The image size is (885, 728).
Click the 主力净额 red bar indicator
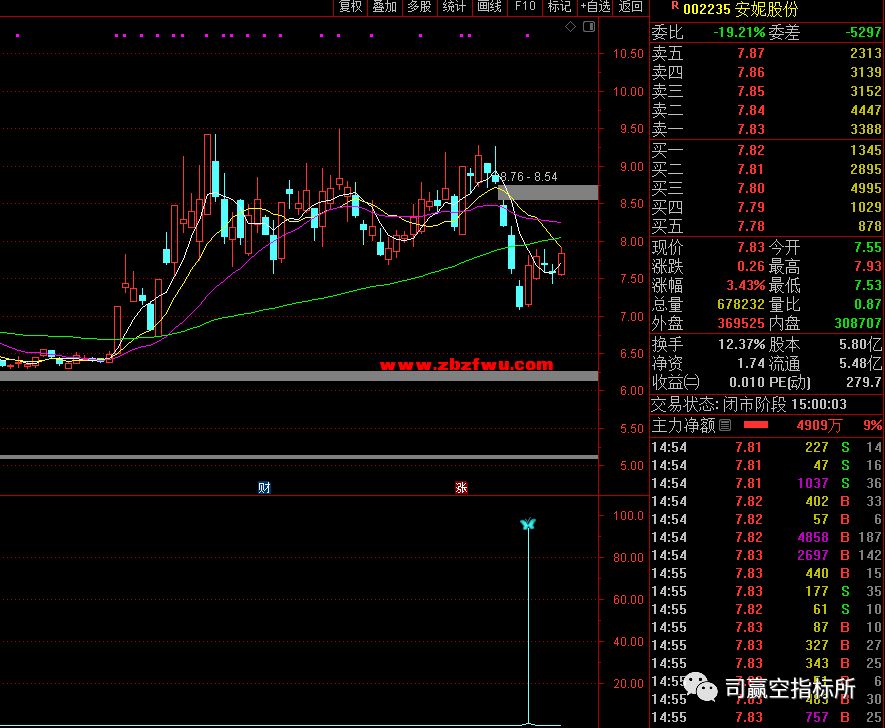(770, 425)
